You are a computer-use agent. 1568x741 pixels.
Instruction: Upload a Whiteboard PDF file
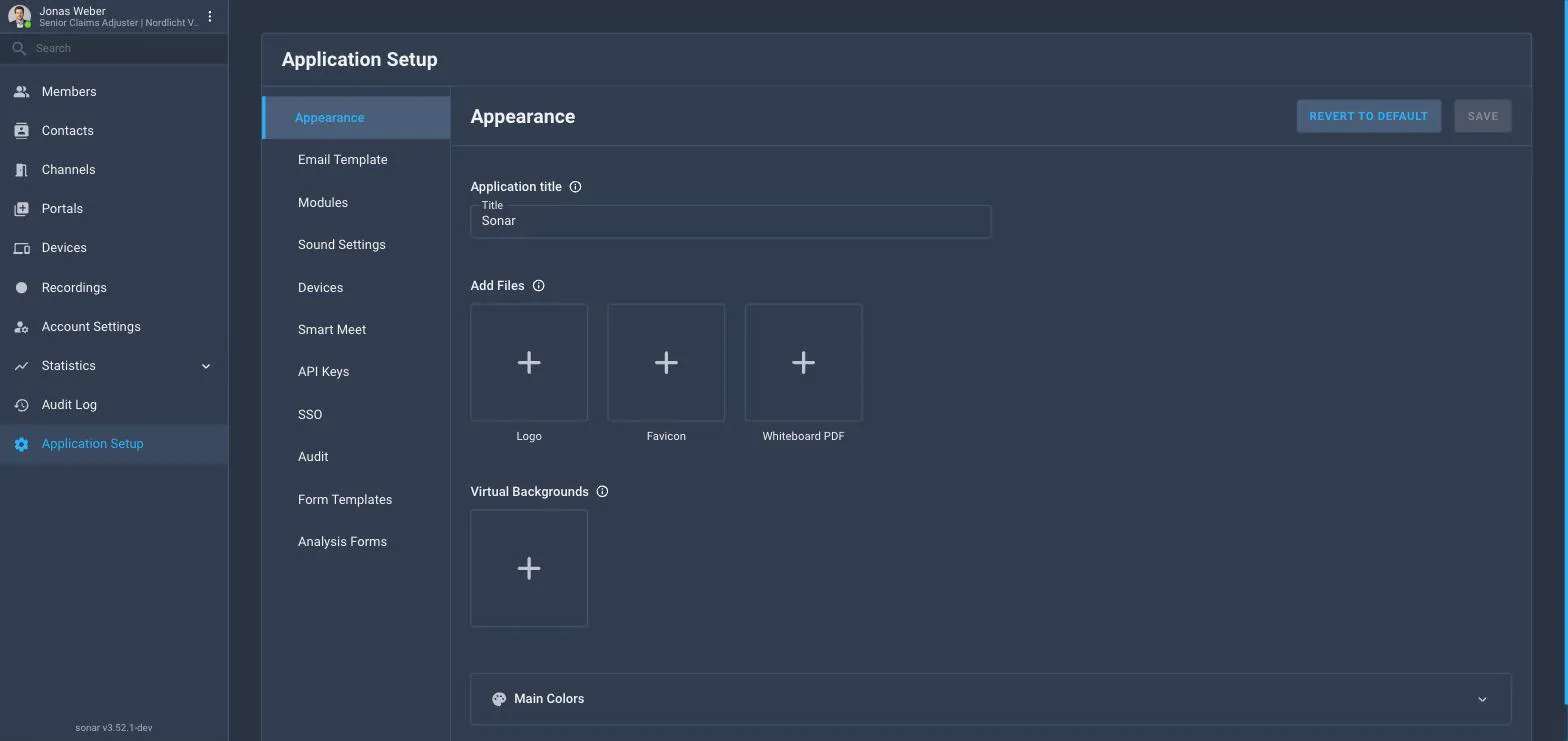(x=803, y=363)
